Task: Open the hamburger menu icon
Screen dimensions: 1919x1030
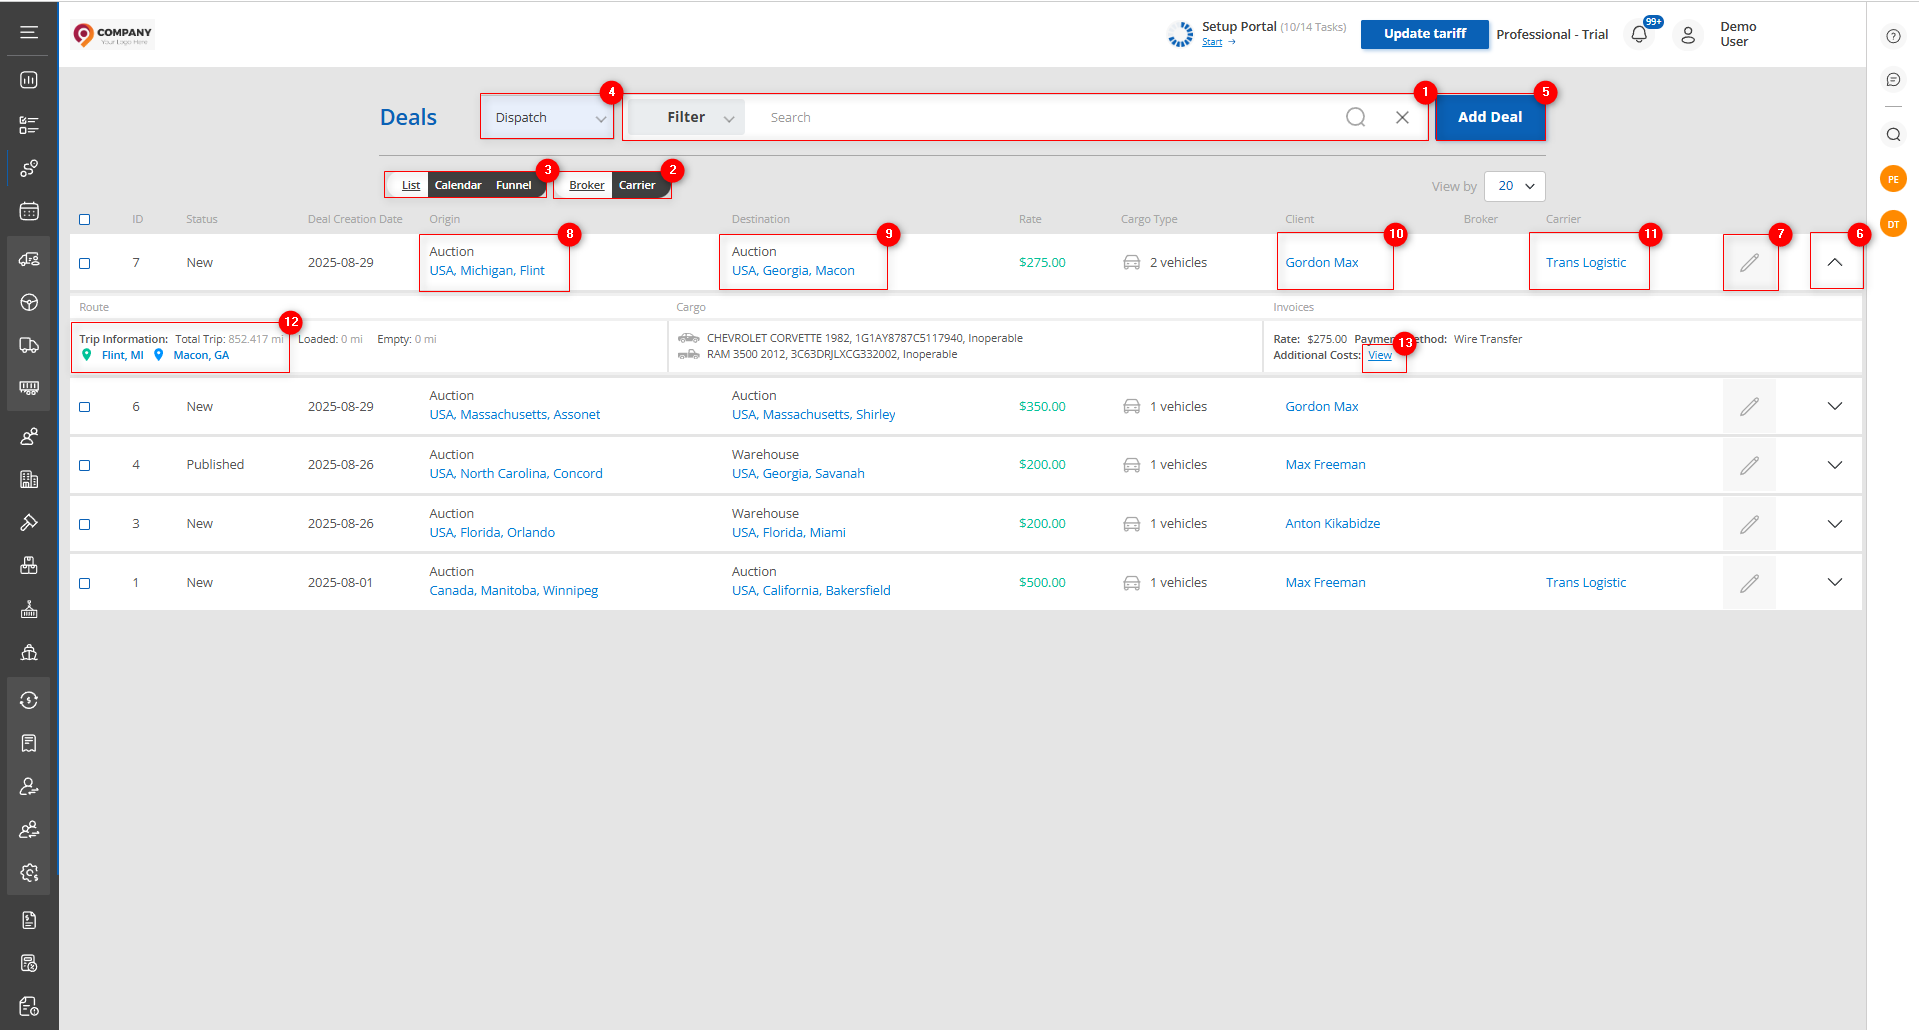Action: [29, 33]
